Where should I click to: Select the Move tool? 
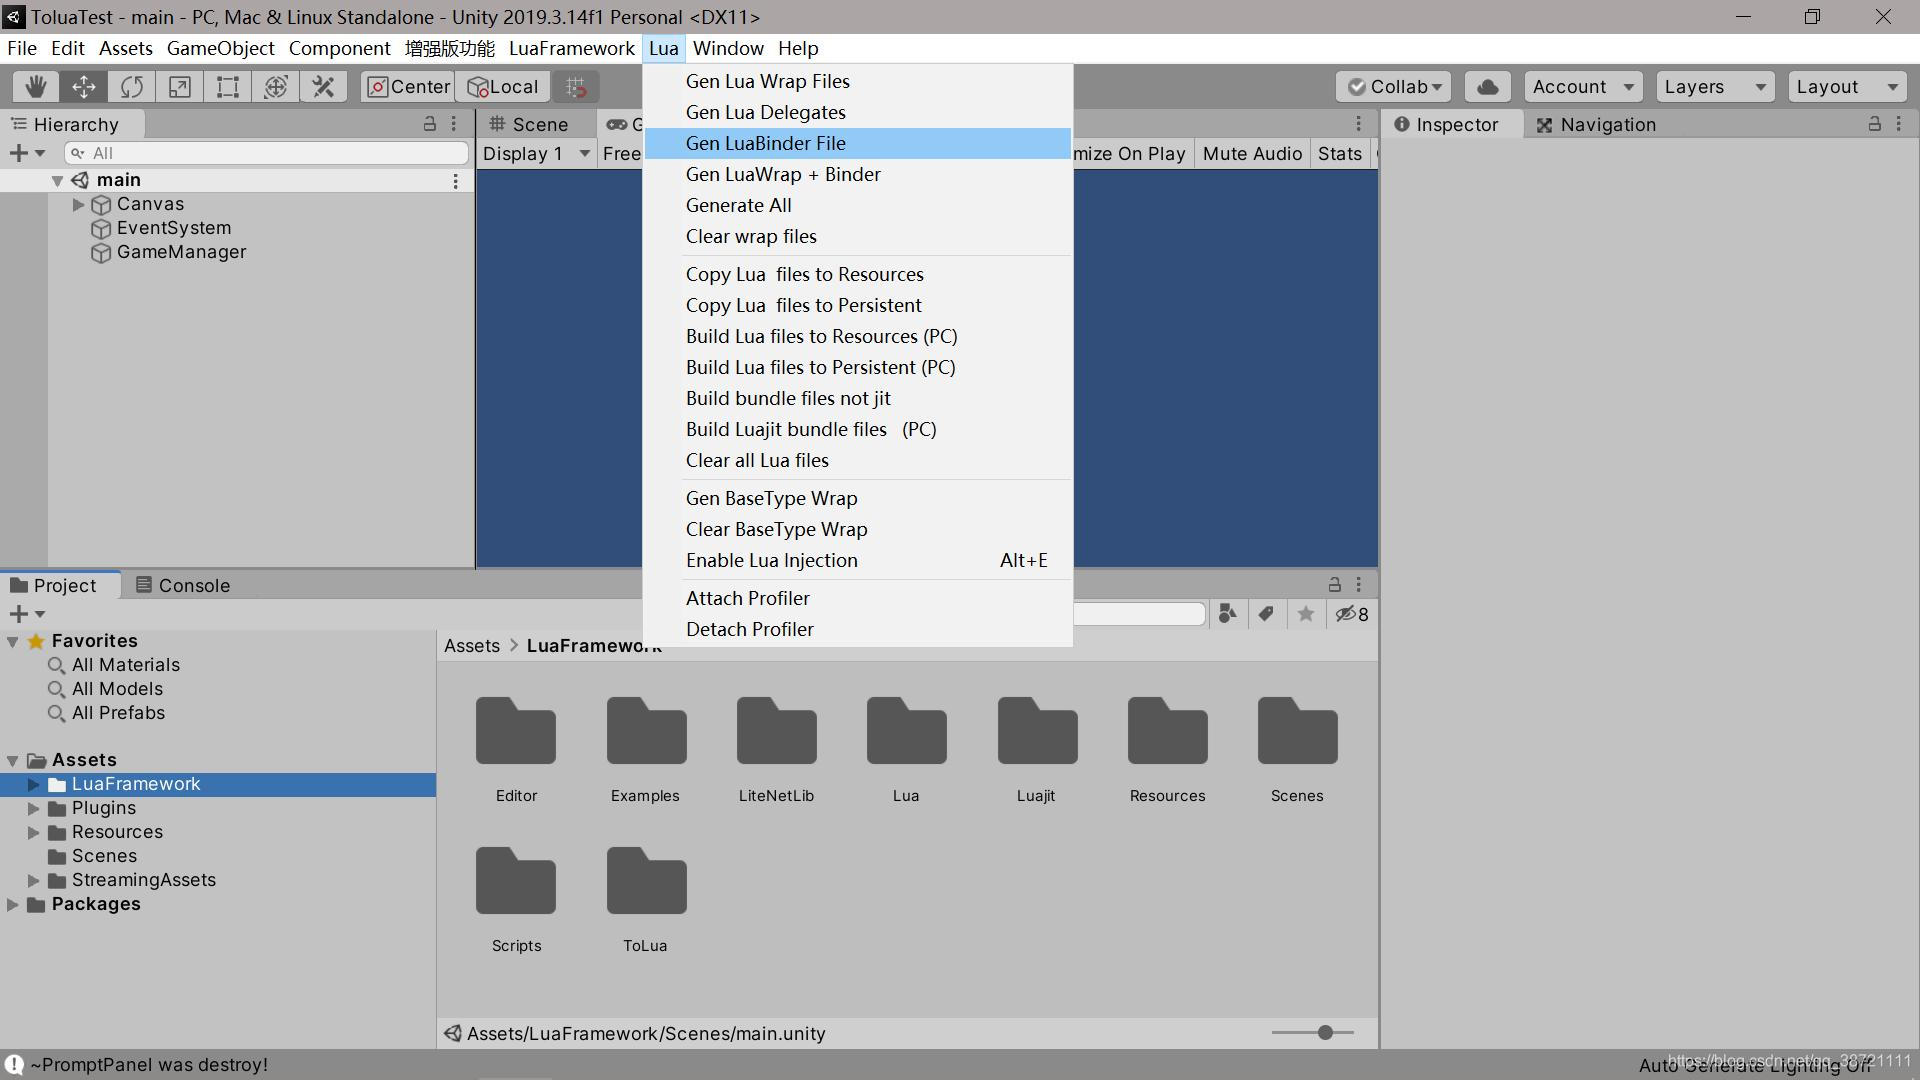[83, 86]
